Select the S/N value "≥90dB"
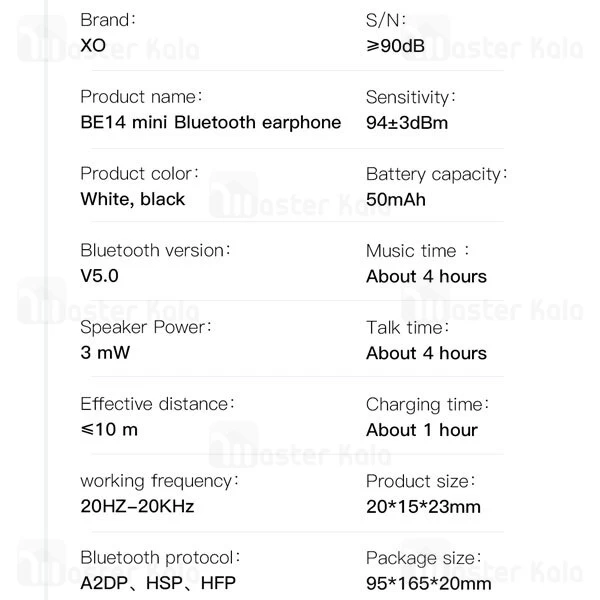The image size is (600, 600). click(401, 46)
